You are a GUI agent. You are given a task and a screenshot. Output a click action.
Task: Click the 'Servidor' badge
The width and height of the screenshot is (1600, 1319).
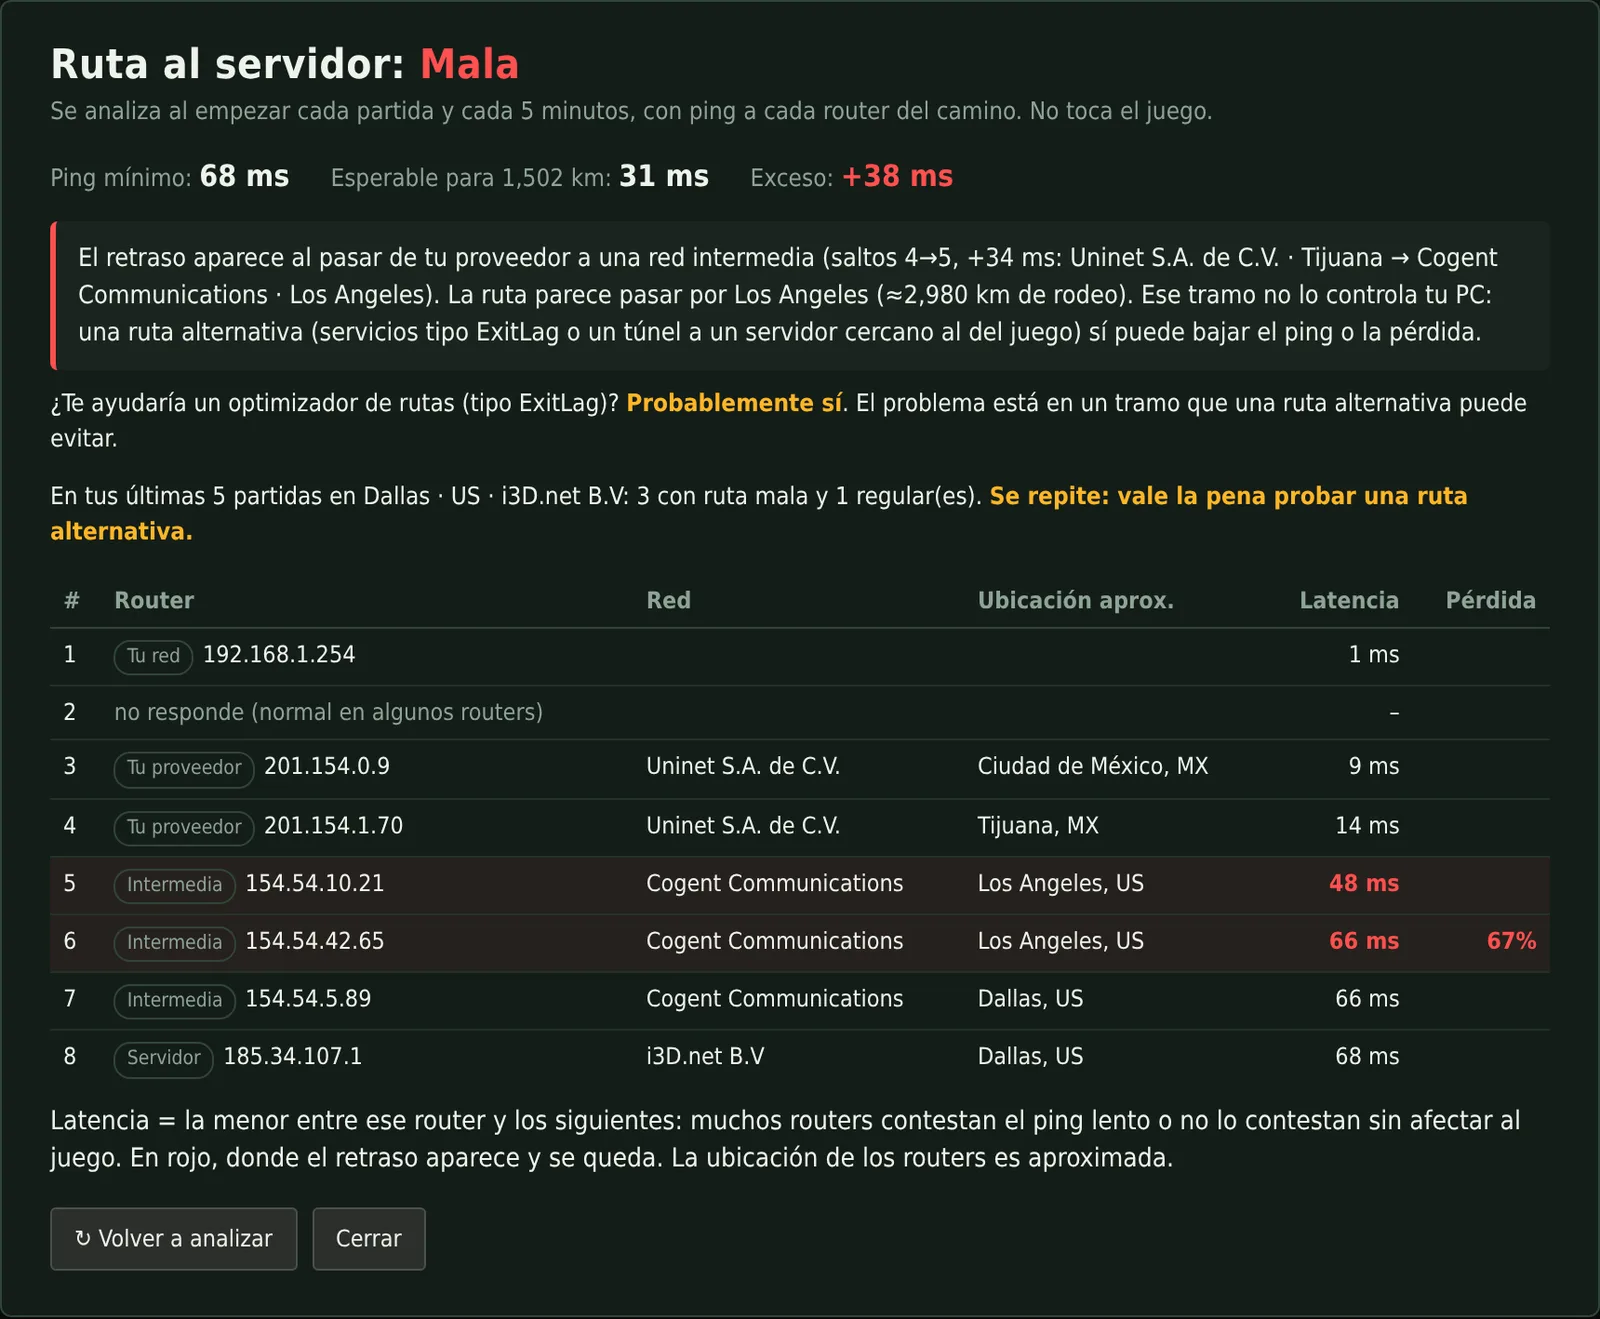coord(164,1058)
